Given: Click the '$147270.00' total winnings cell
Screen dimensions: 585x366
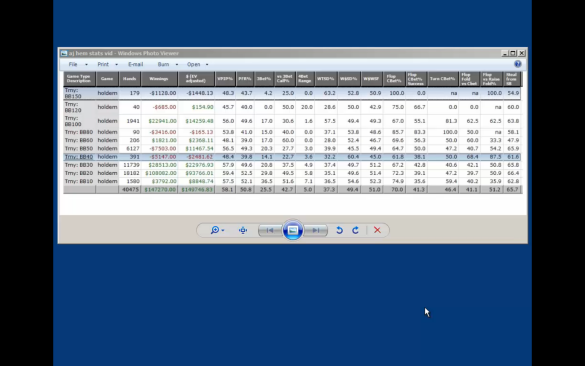Looking at the screenshot, I should [x=160, y=190].
